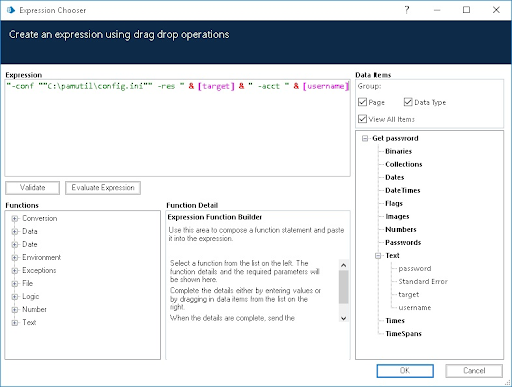This screenshot has width=512, height=387.
Task: Select the DateTimes data item group
Action: pos(403,190)
